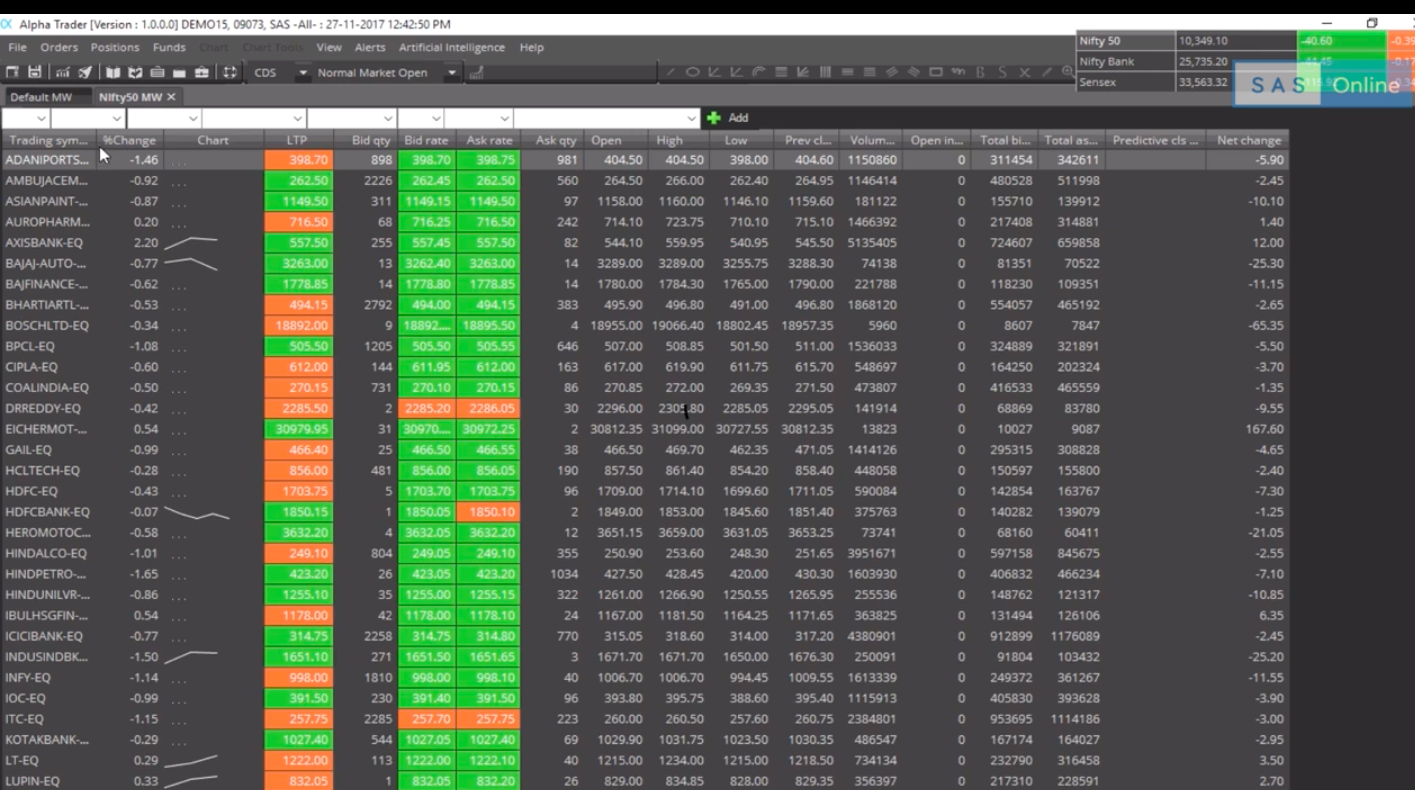Click the pencil icon beside the magnifier
Viewport: 1415px width, 790px height.
coord(1047,72)
